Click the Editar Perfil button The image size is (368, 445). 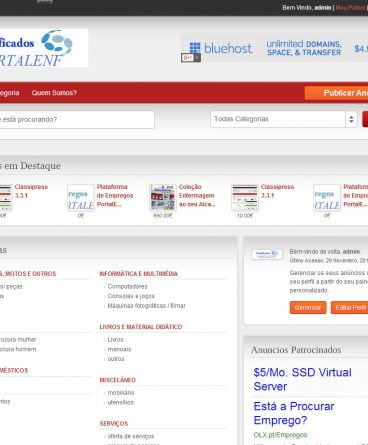tap(350, 308)
